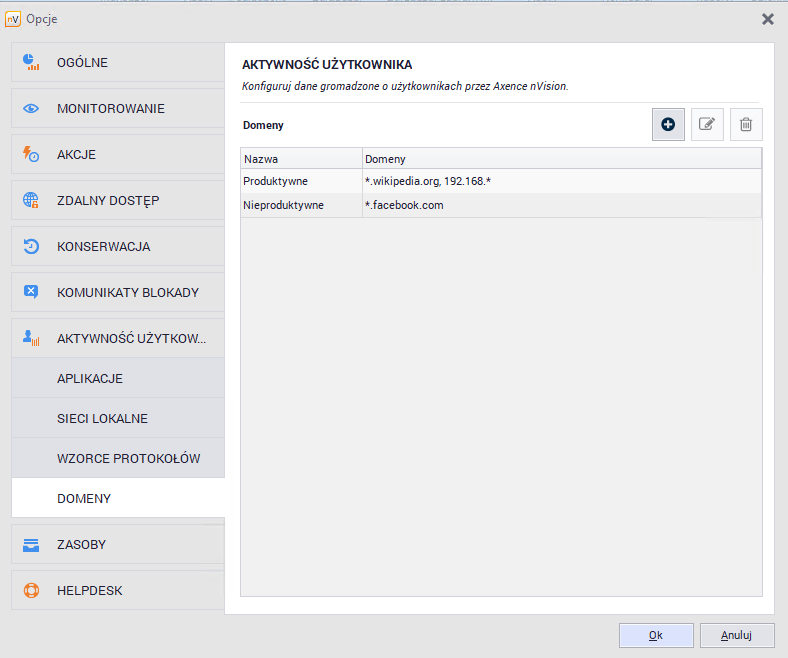
Task: Cancel with the Anuluj button
Action: [x=737, y=635]
